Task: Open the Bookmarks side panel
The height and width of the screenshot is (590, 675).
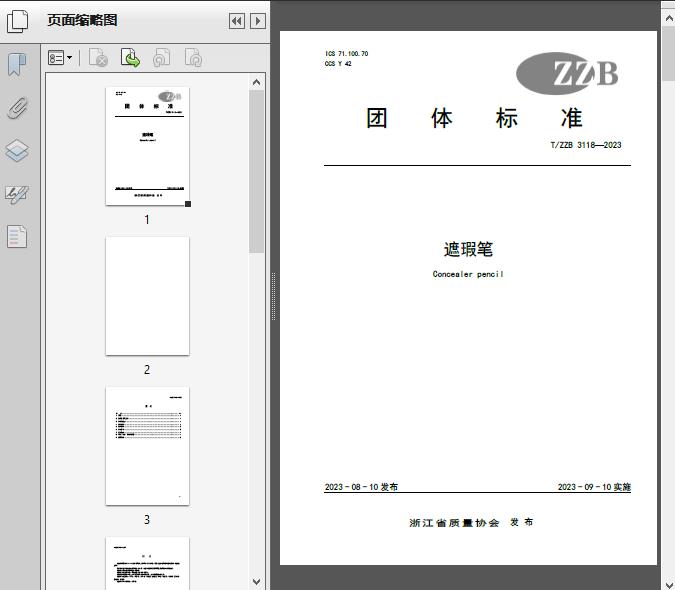Action: (17, 65)
